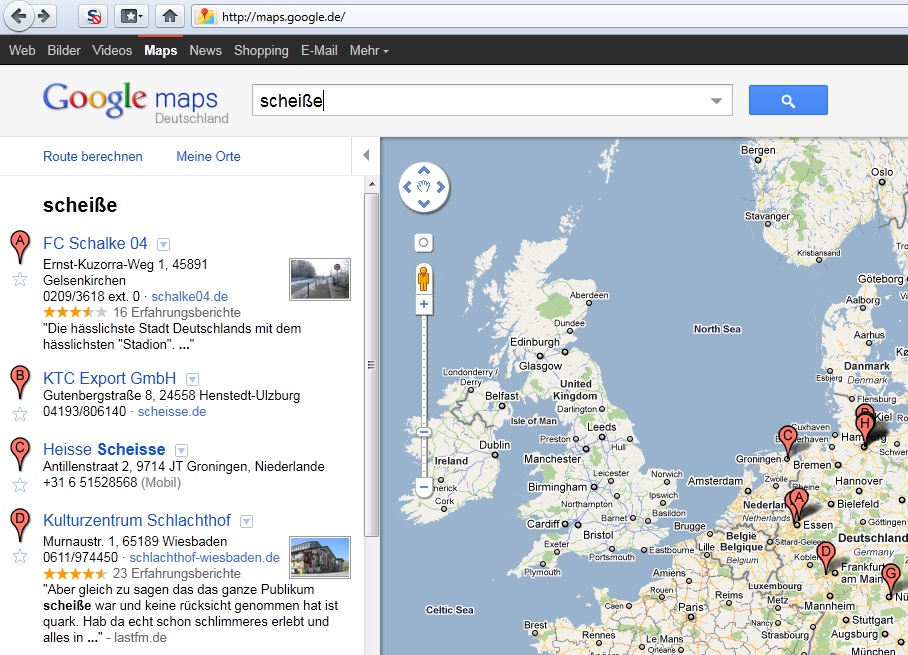Viewport: 908px width, 655px height.
Task: Open the schalke04.de website link
Action: [x=190, y=296]
